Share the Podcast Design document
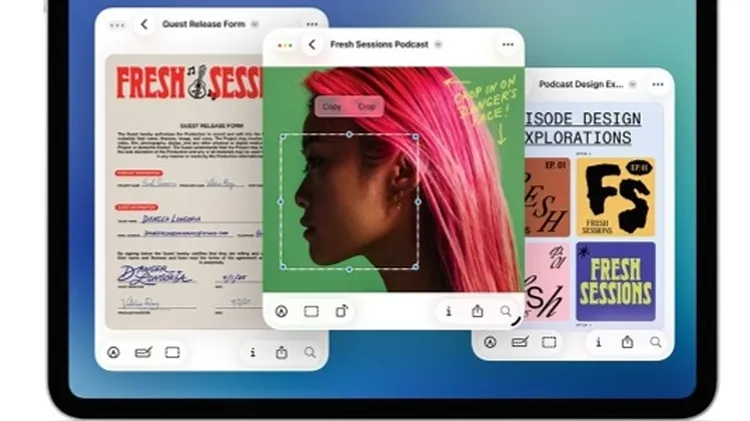Viewport: 750px width, 421px height. coord(628,342)
